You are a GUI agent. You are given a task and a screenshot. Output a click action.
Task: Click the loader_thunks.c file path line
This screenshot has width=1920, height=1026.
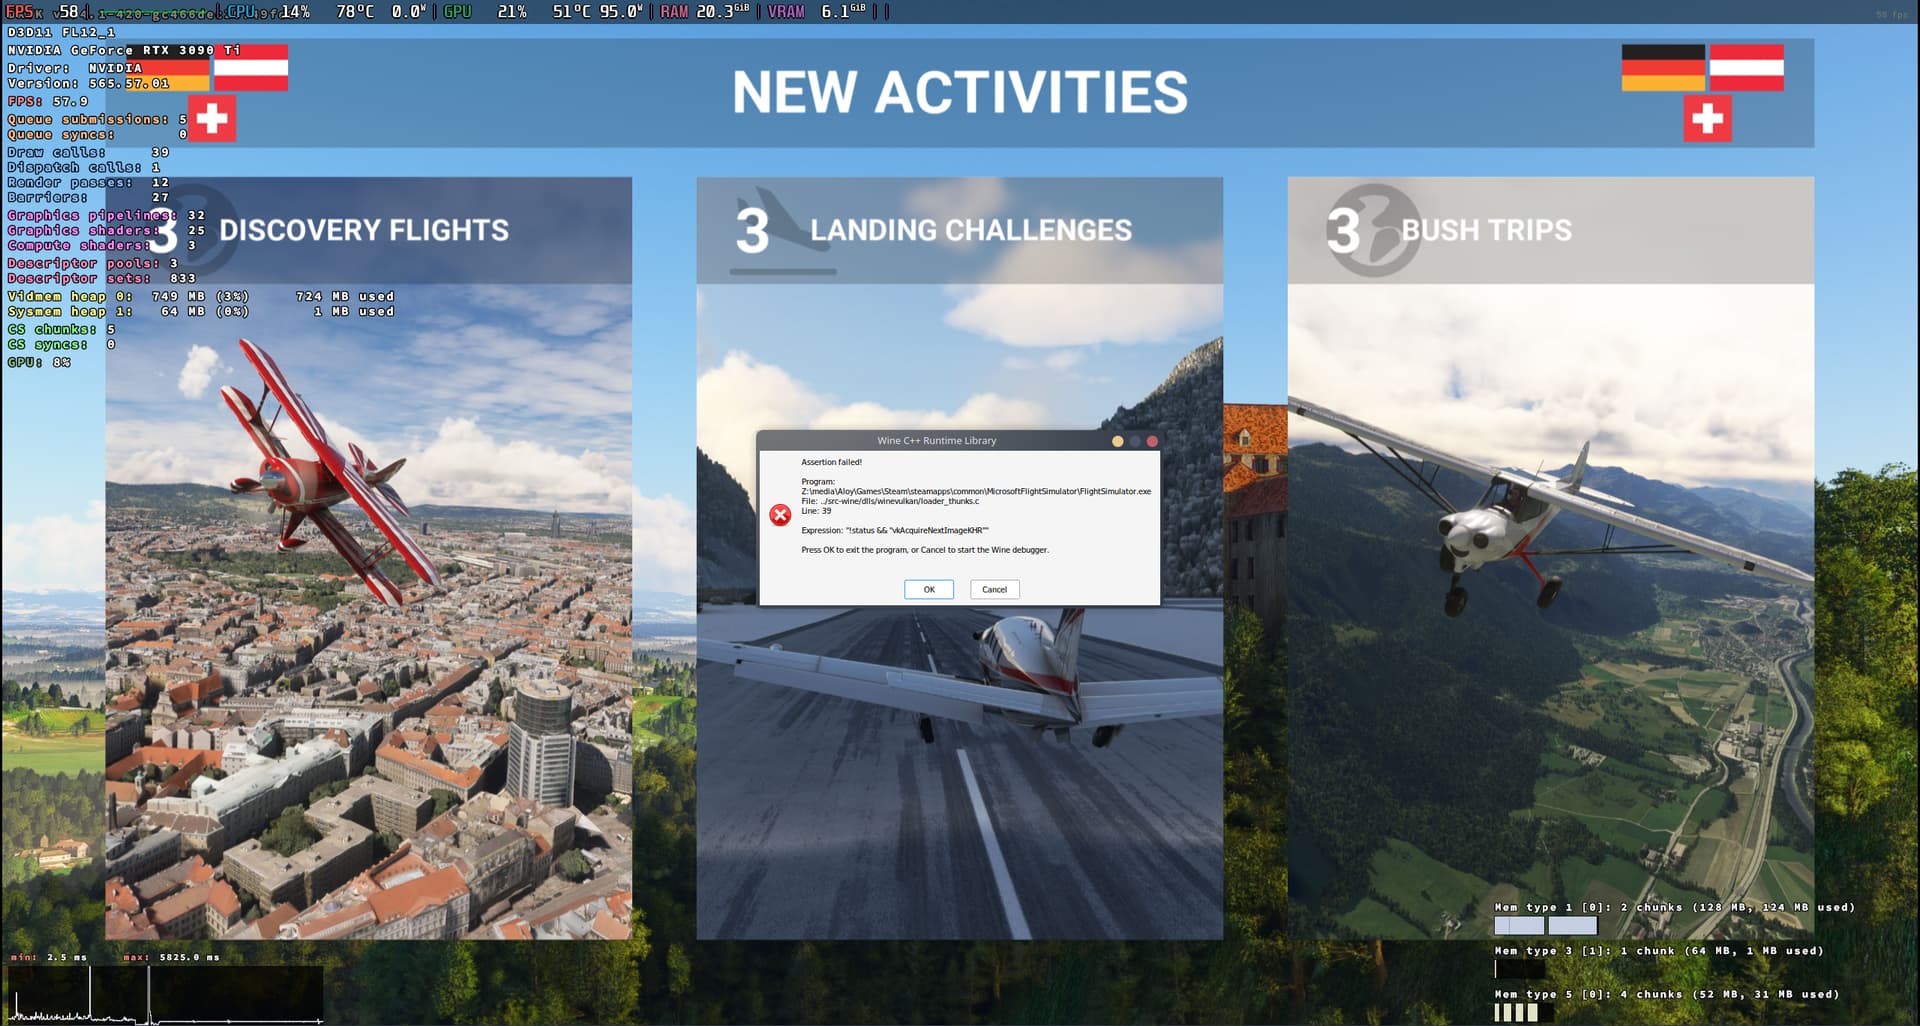tap(890, 501)
